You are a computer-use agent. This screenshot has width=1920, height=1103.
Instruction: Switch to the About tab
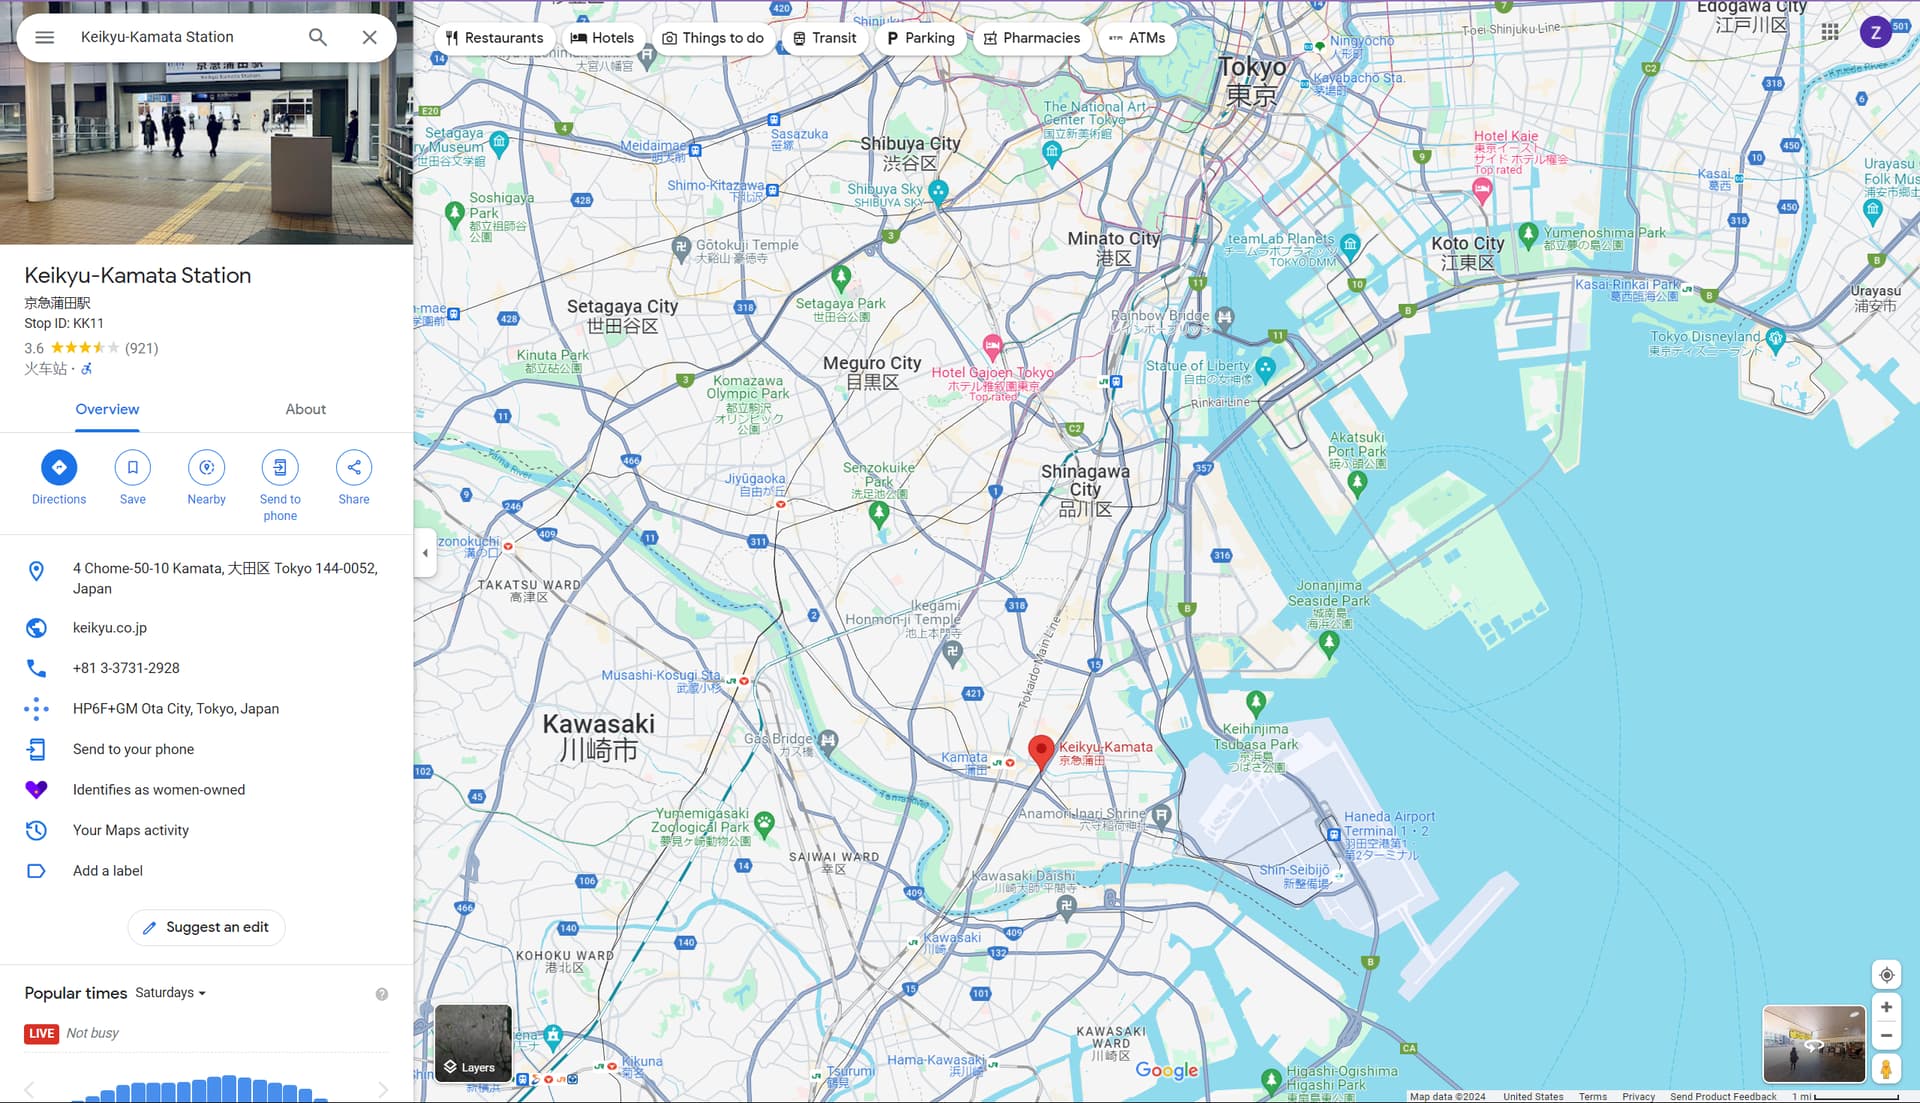[x=305, y=409]
